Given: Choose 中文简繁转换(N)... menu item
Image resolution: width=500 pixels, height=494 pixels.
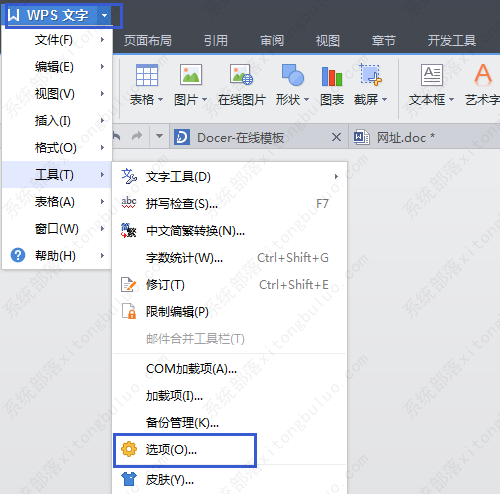Looking at the screenshot, I should tap(230, 231).
